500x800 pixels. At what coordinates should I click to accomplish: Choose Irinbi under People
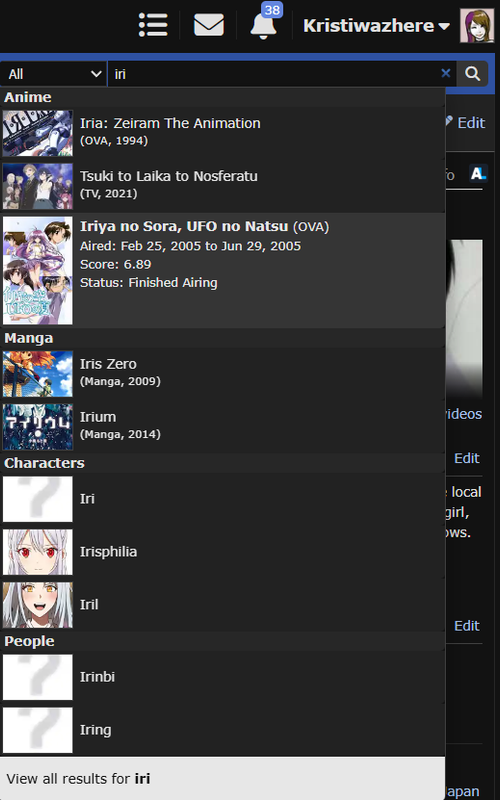[222, 677]
